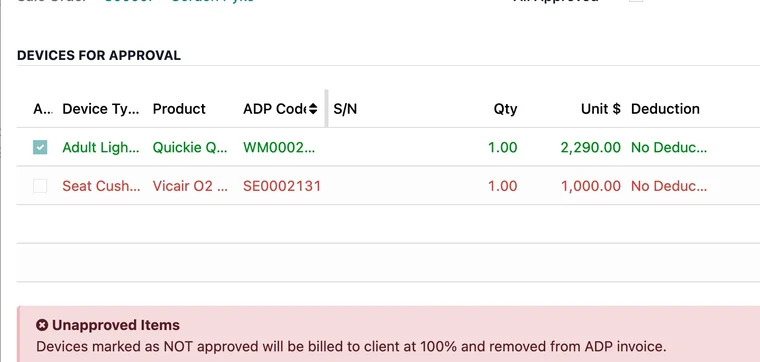Select the WM0002 ADP code cell
760x362 pixels.
coord(279,147)
